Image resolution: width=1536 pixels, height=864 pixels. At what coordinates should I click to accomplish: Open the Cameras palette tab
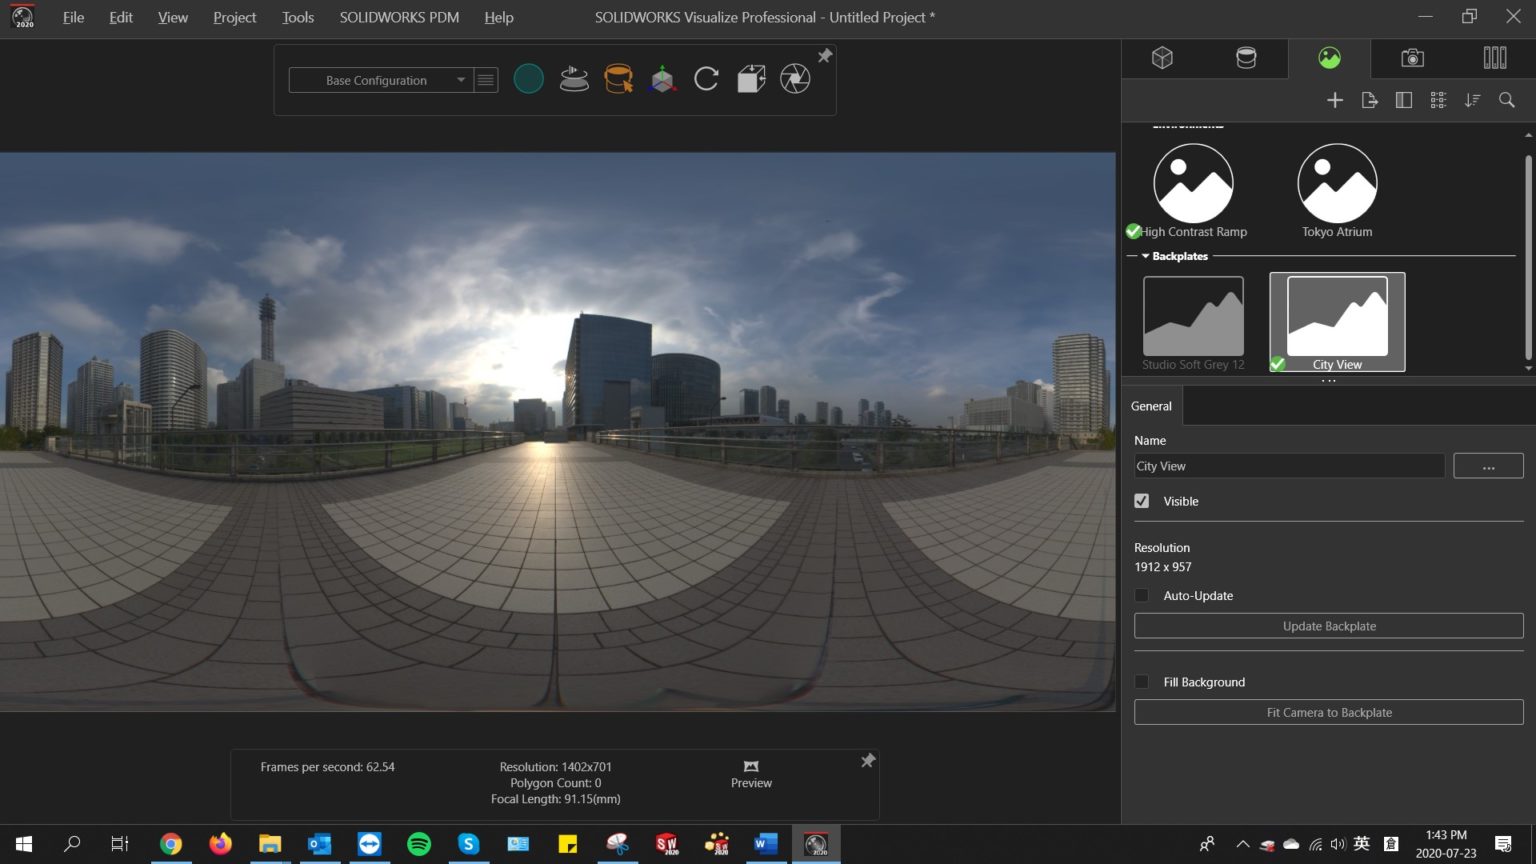pos(1412,58)
